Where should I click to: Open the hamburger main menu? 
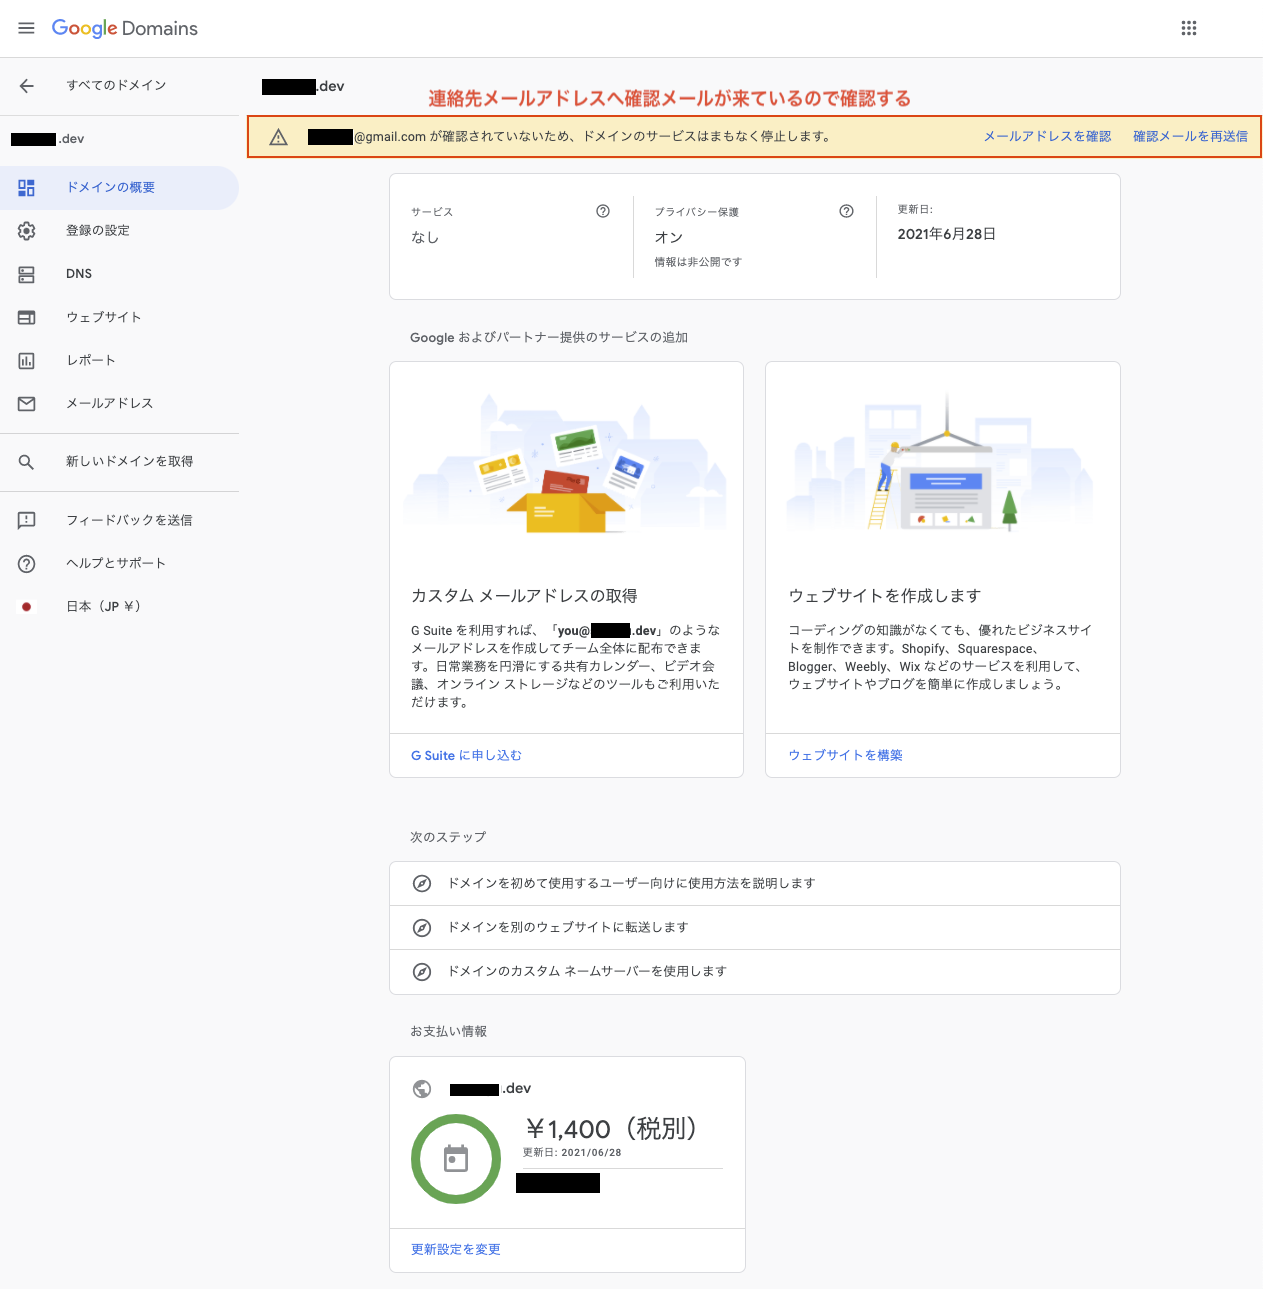coord(27,28)
